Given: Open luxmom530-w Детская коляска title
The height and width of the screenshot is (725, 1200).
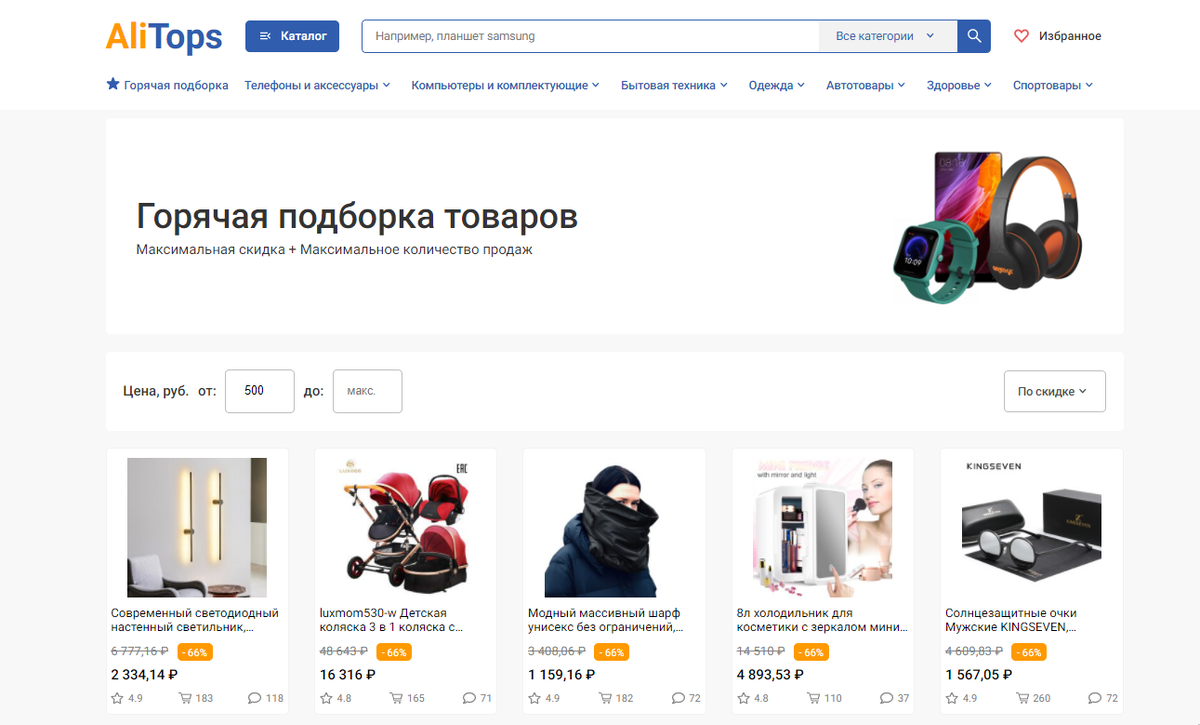Looking at the screenshot, I should point(391,620).
